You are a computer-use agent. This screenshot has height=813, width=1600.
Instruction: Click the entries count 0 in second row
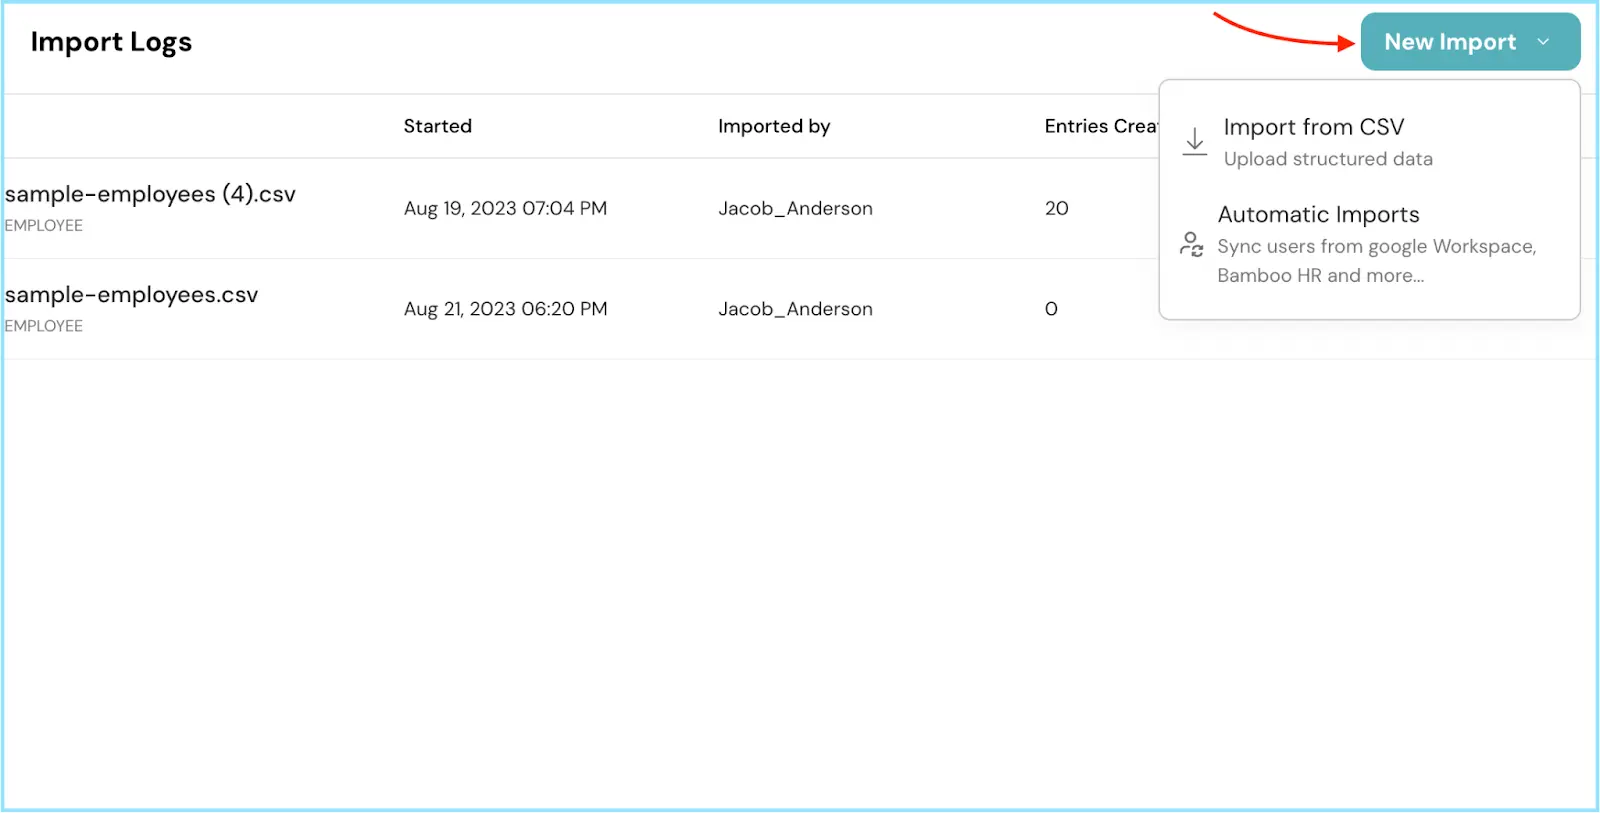coord(1051,309)
